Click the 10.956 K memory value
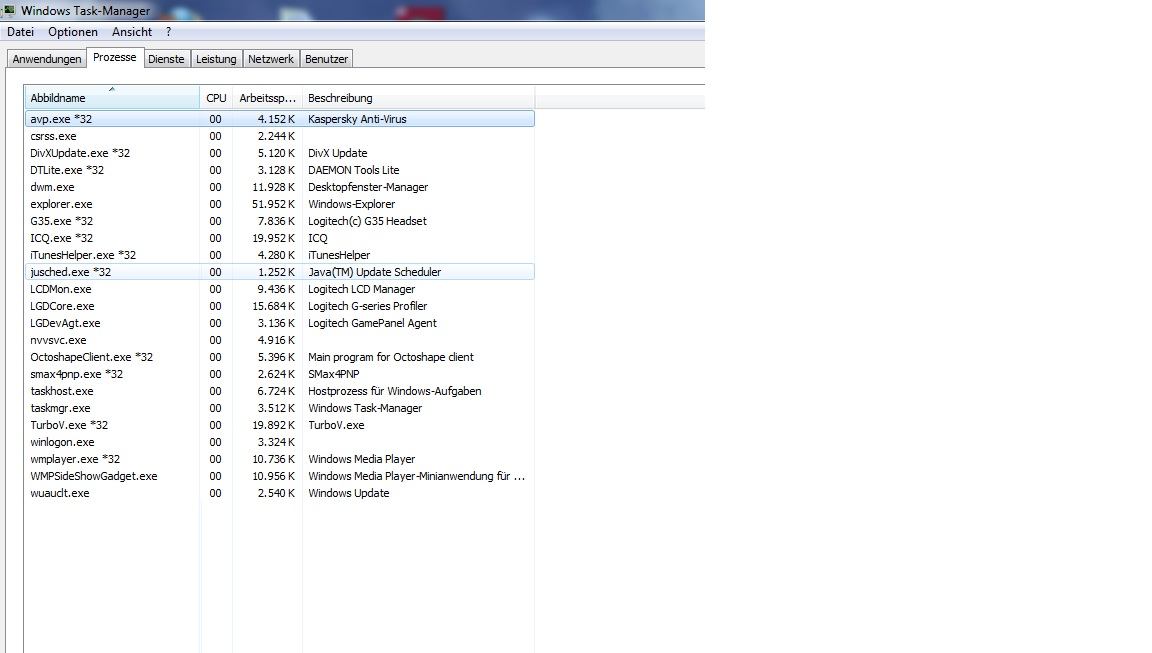 click(273, 476)
